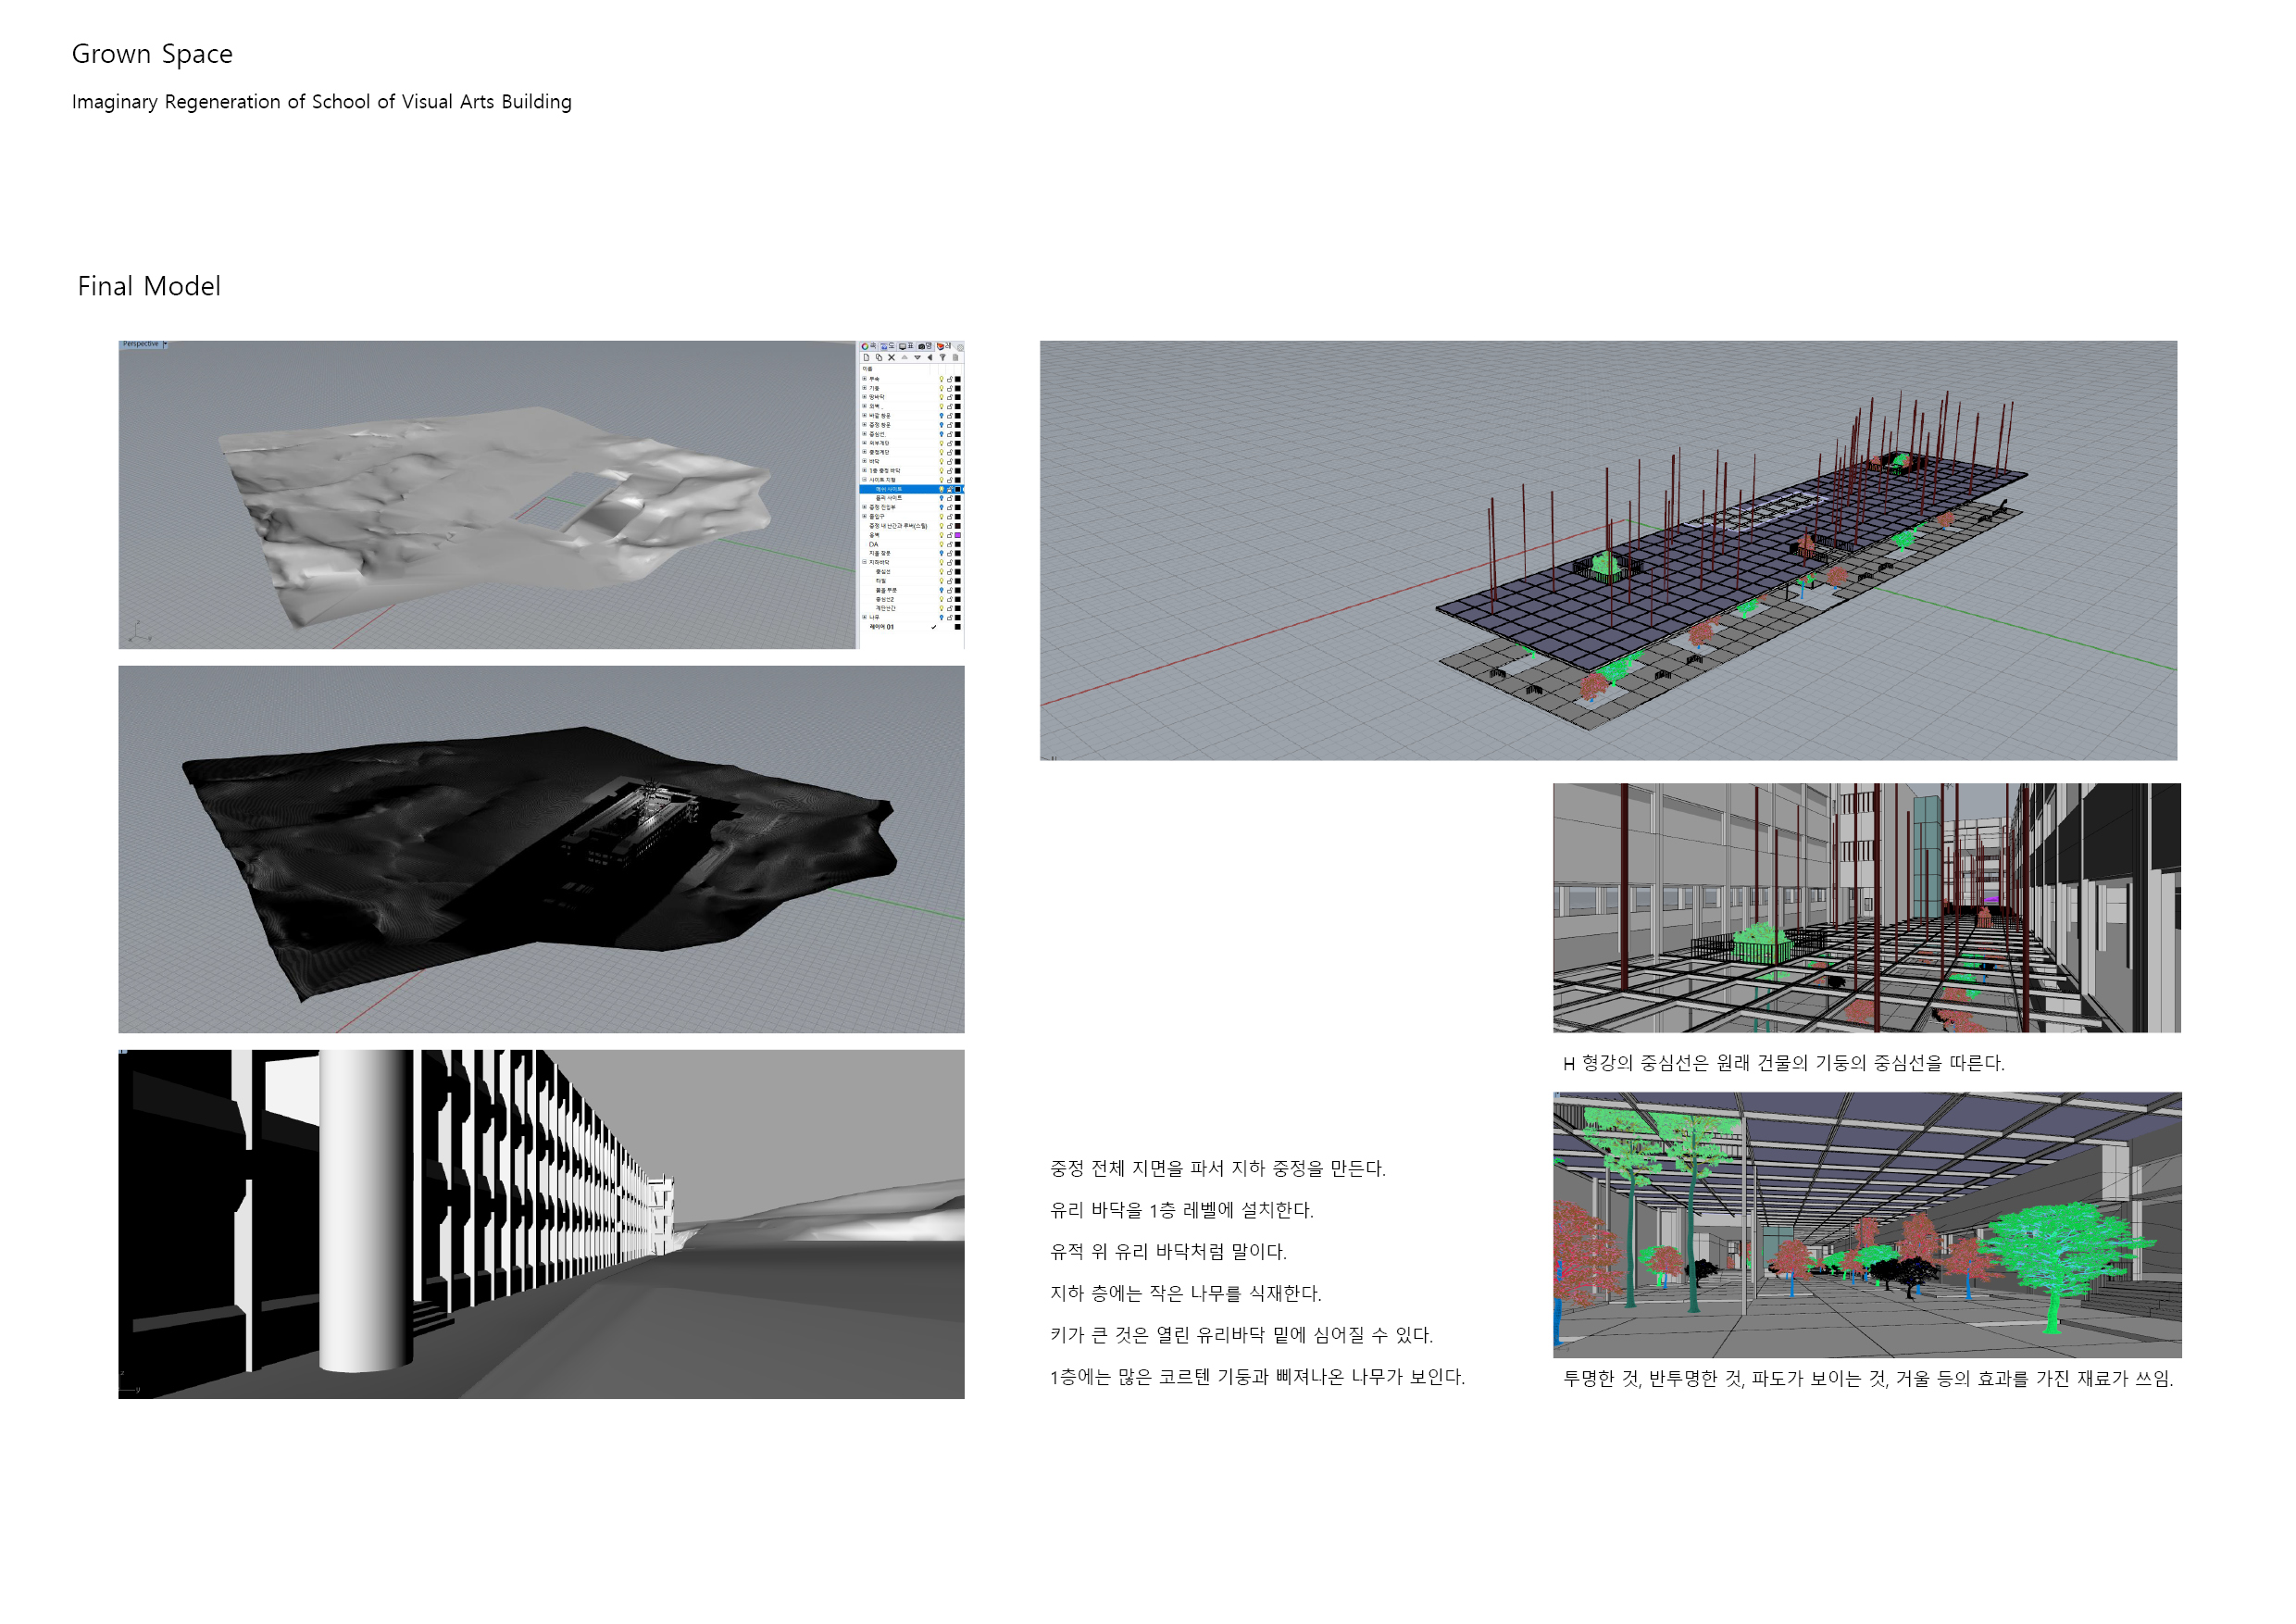The height and width of the screenshot is (1624, 2296).
Task: Toggle visibility bulb of the 나무 layer
Action: coord(942,618)
